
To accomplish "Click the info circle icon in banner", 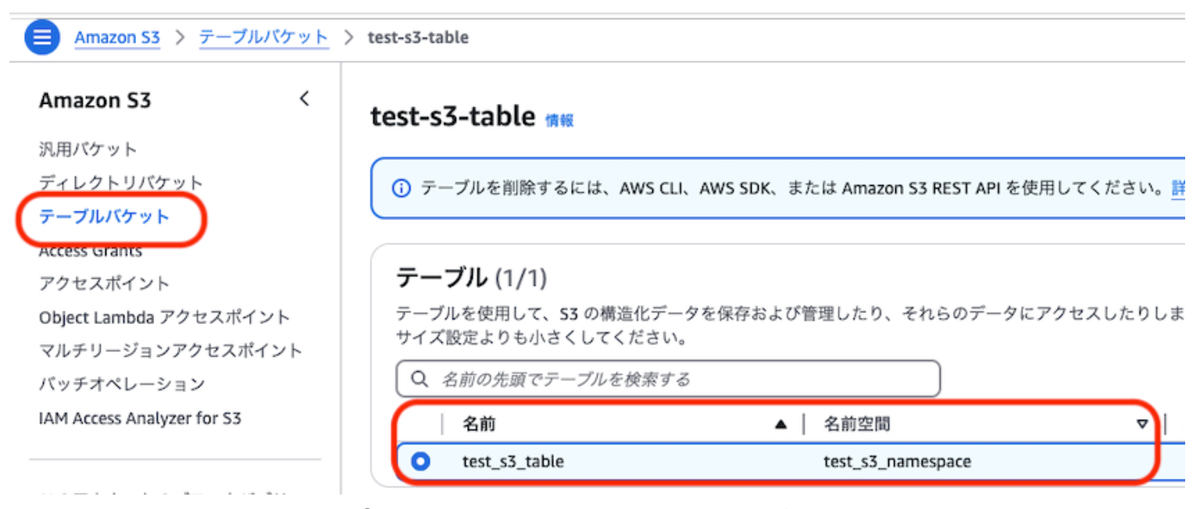I will click(x=401, y=188).
